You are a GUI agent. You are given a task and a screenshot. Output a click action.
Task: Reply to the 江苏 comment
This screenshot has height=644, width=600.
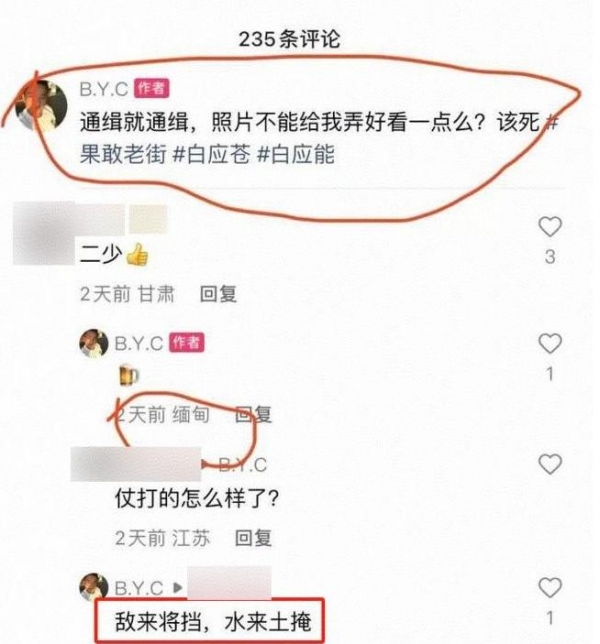click(253, 538)
